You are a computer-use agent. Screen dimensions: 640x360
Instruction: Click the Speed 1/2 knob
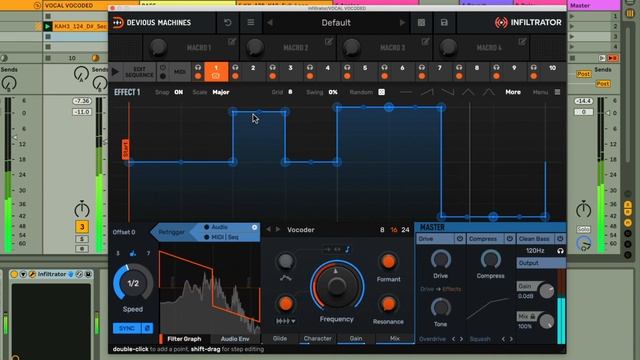point(133,283)
